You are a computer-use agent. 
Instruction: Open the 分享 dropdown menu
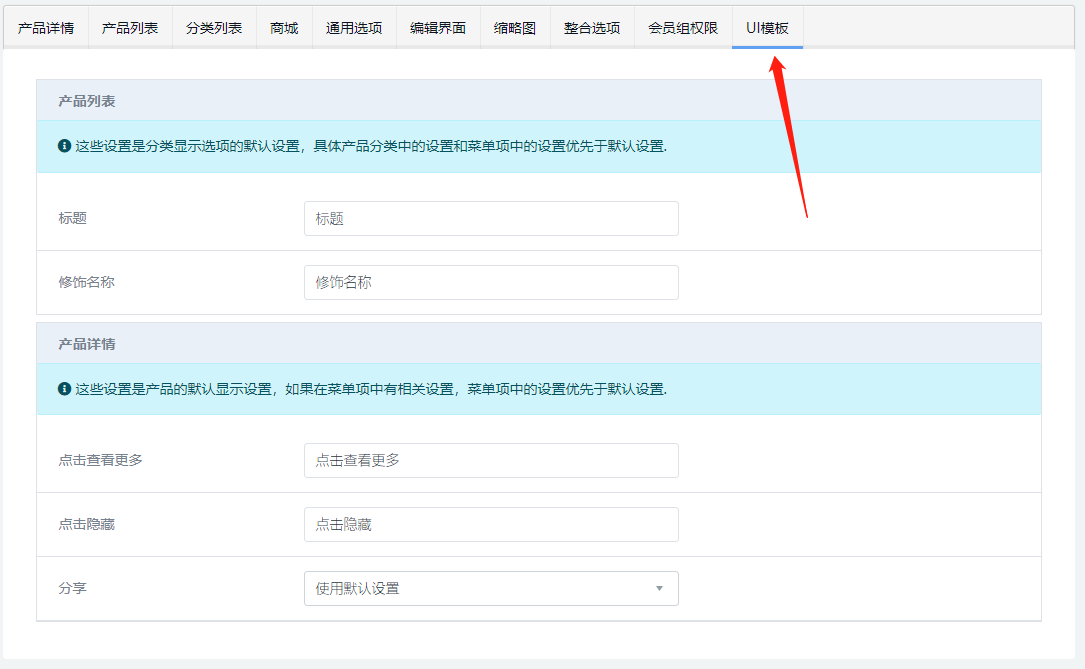point(491,588)
